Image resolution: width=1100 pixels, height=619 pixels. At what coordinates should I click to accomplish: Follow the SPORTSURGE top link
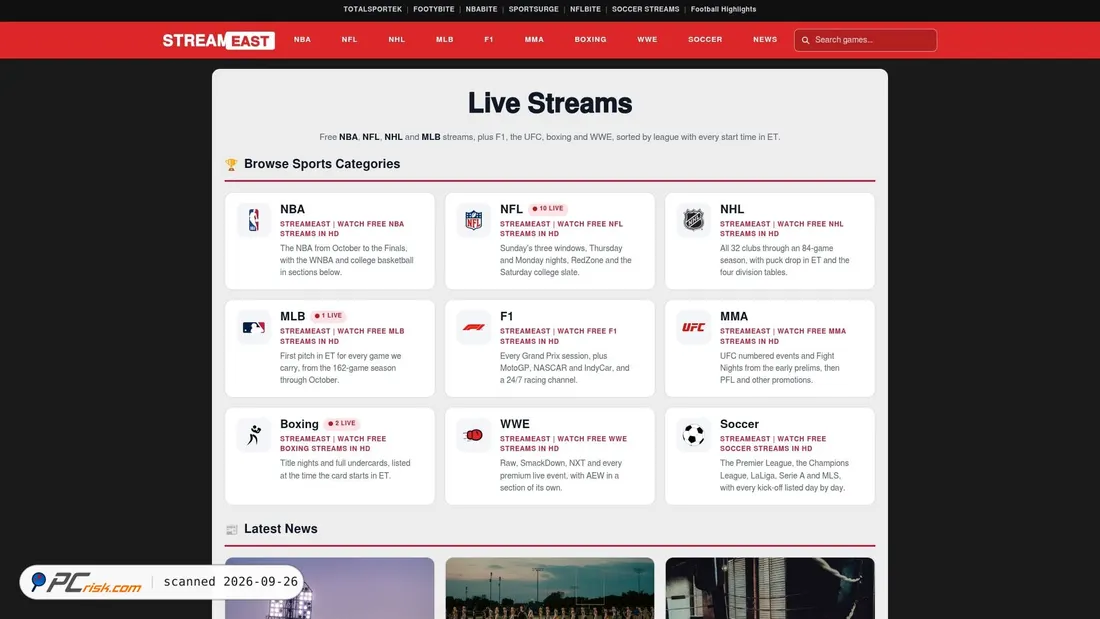(x=533, y=9)
